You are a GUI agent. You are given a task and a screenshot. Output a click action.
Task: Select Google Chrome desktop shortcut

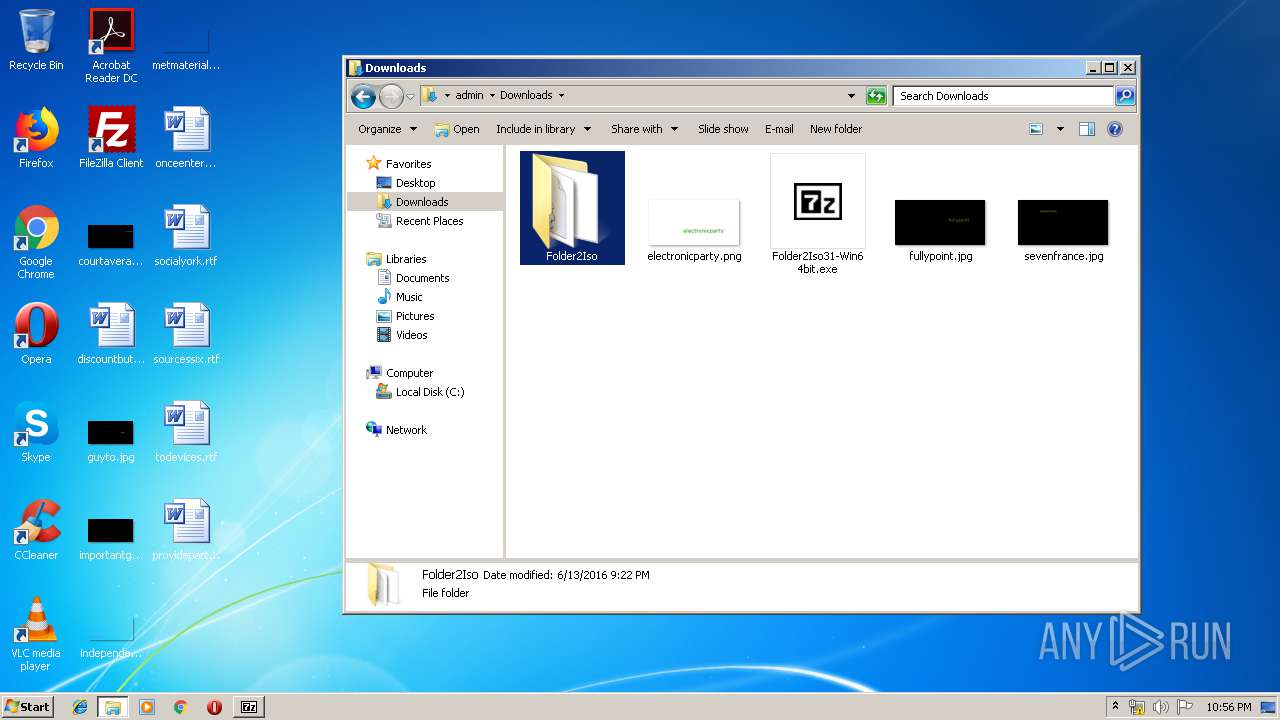36,242
